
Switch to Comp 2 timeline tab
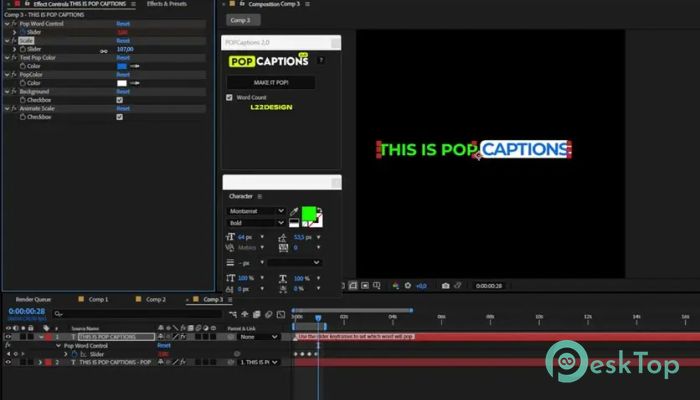pos(156,299)
